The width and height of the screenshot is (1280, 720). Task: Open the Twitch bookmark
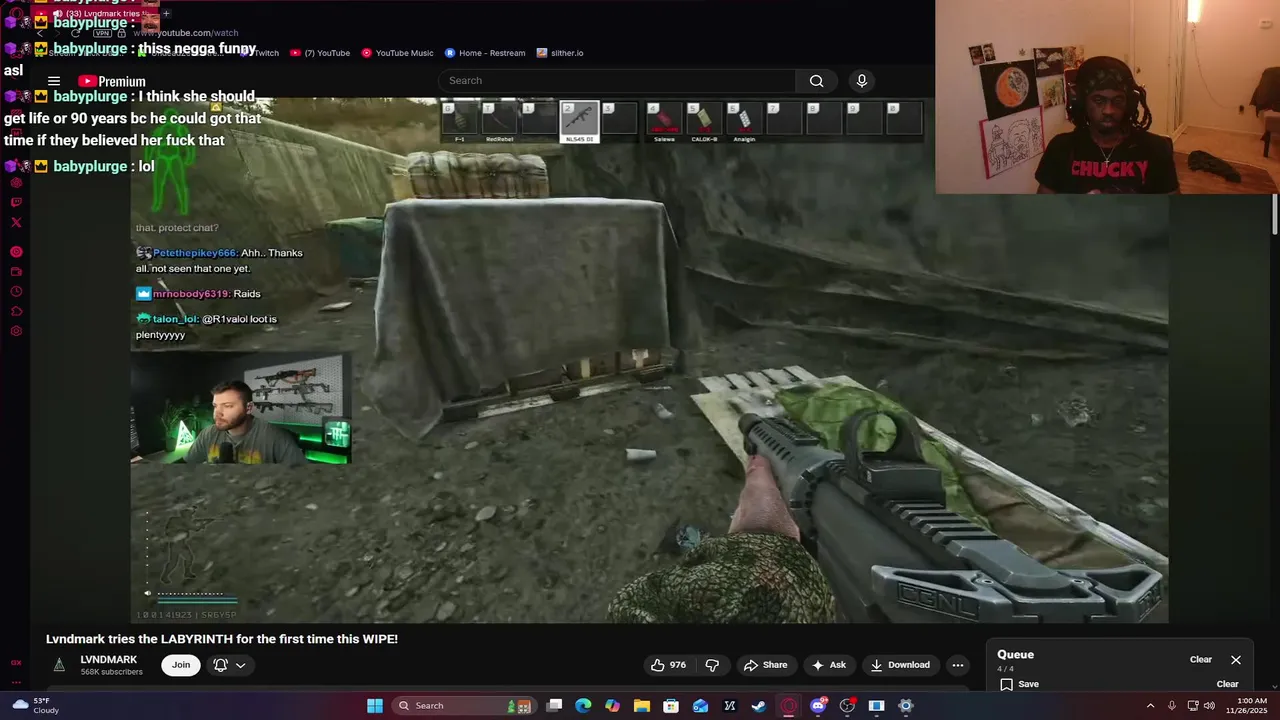[x=260, y=53]
